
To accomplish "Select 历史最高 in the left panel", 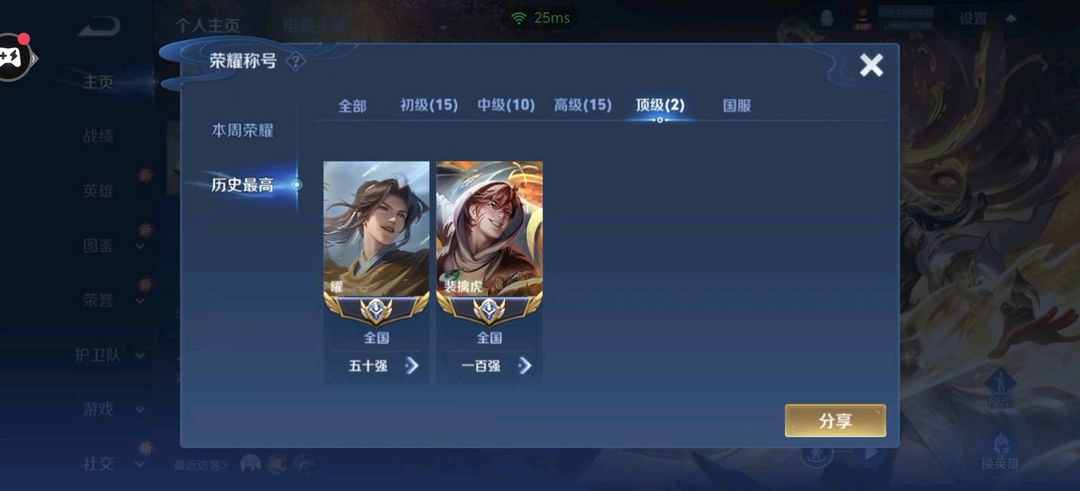I will click(x=242, y=185).
